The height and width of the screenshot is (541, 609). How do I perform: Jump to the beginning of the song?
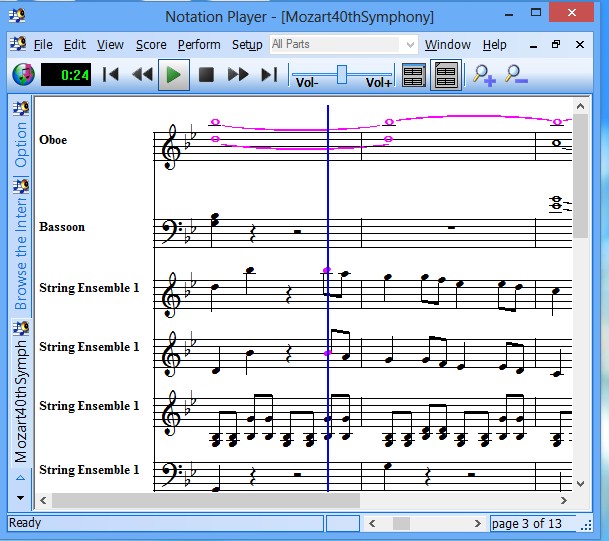[x=112, y=74]
